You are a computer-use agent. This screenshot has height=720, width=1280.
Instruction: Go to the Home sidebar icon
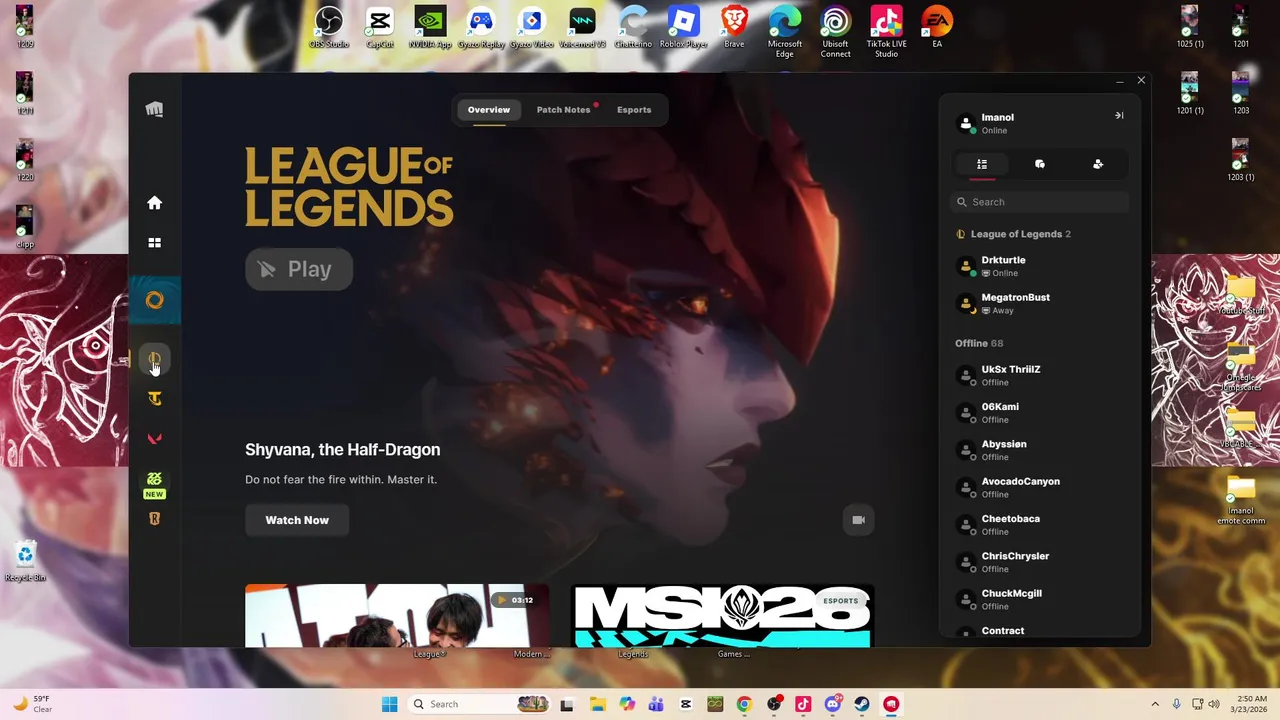pos(154,203)
